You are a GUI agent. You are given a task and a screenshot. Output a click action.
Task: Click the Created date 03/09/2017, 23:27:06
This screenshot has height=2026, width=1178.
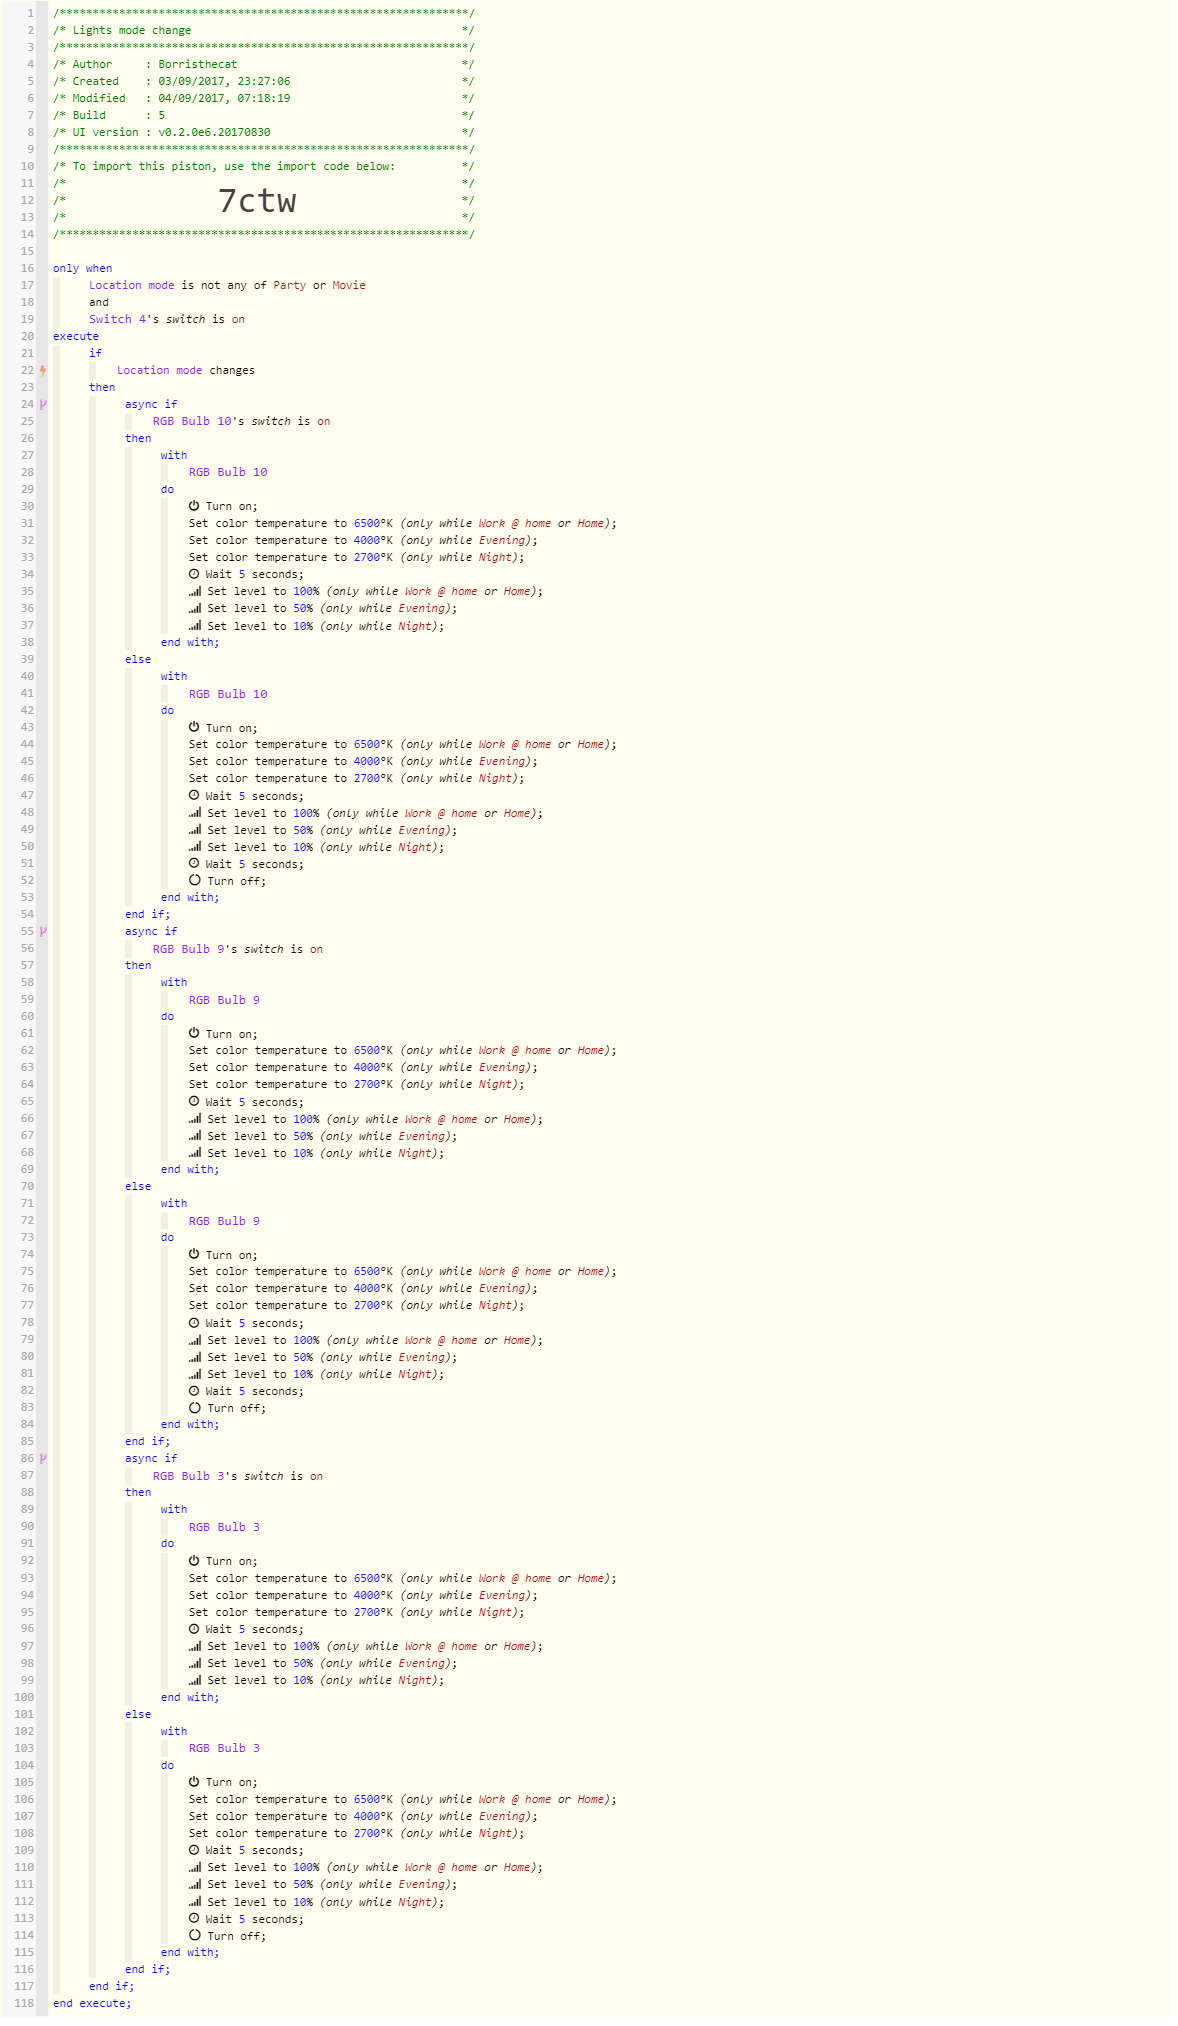[x=224, y=81]
